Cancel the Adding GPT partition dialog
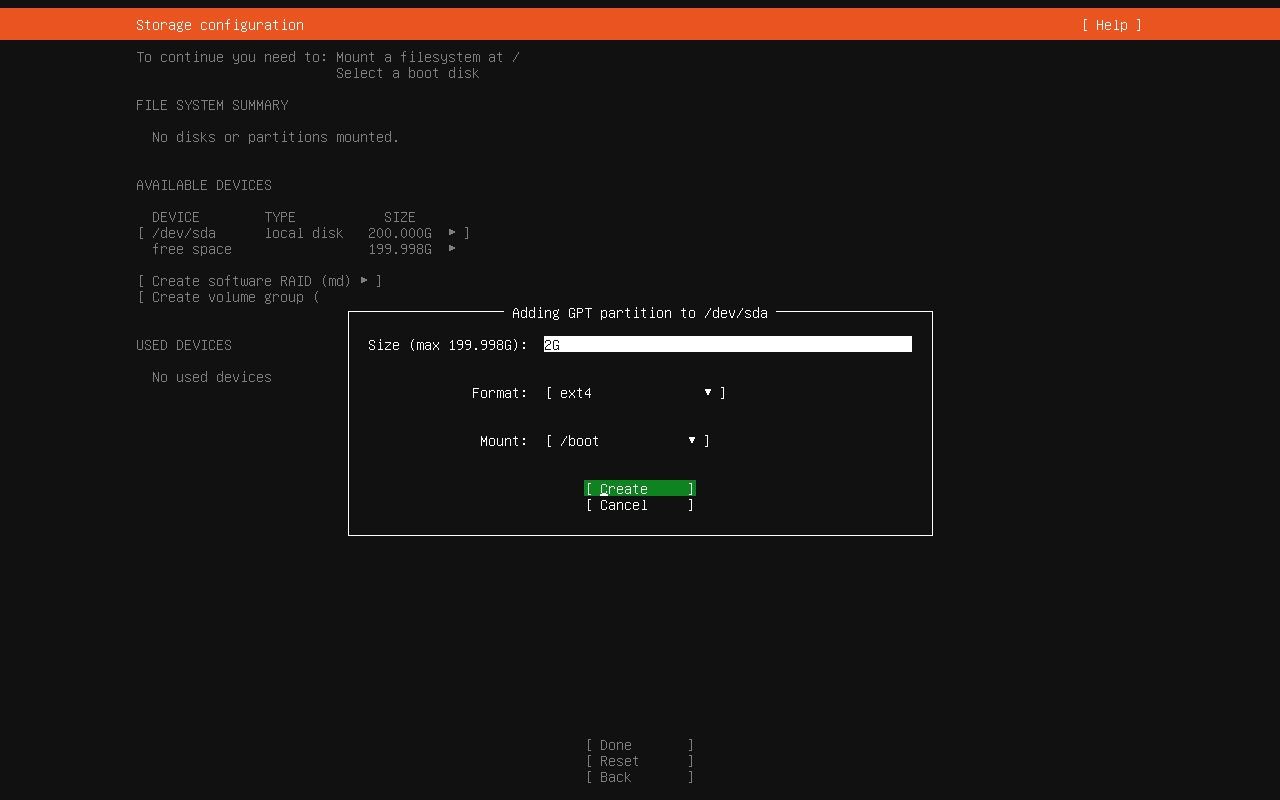The width and height of the screenshot is (1280, 800). 639,505
